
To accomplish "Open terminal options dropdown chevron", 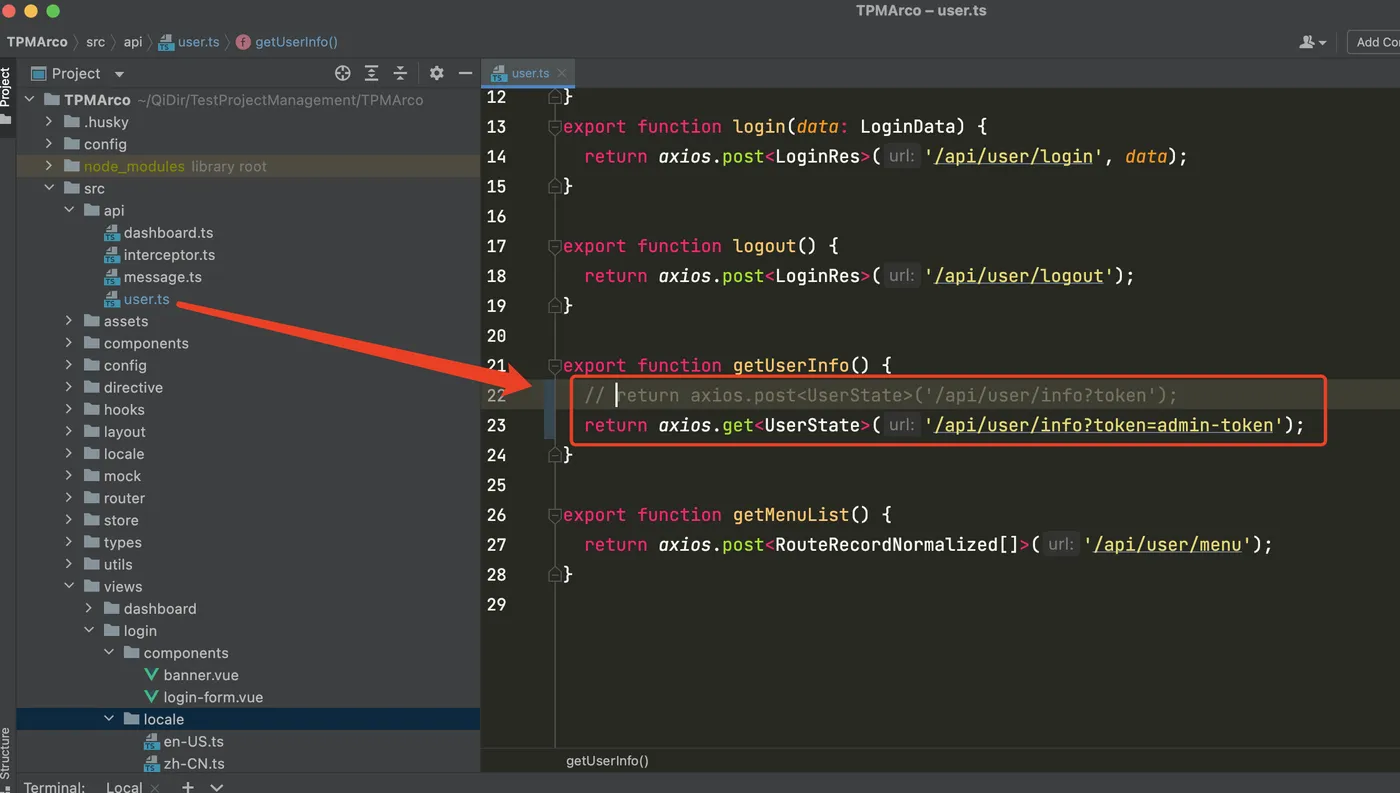I will tap(216, 787).
